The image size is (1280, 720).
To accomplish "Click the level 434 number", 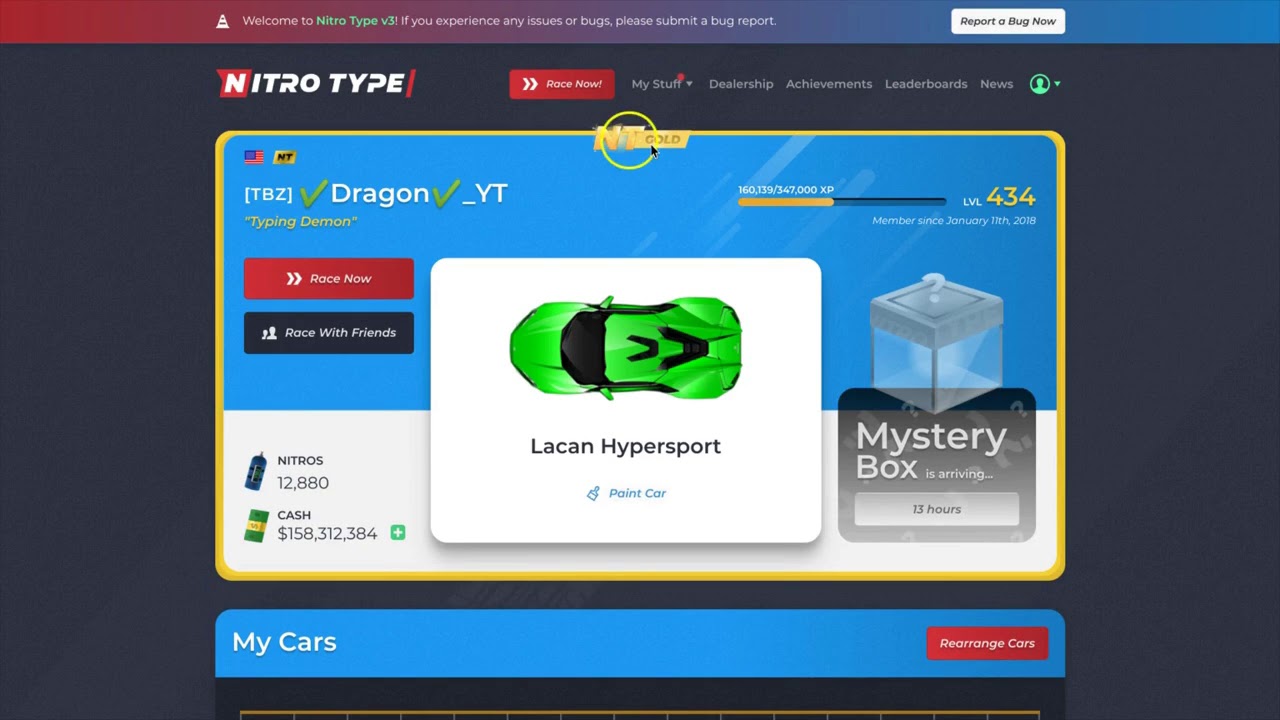I will (1011, 197).
